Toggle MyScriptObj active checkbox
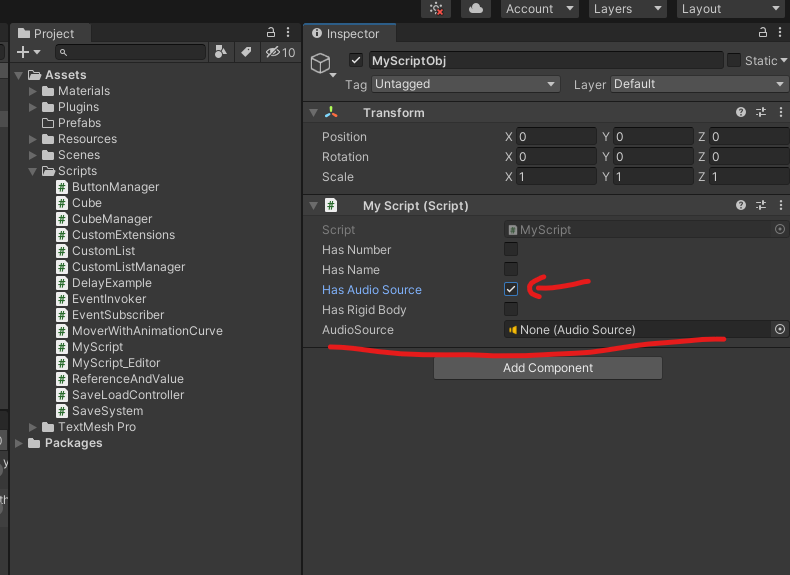The width and height of the screenshot is (790, 575). click(356, 60)
